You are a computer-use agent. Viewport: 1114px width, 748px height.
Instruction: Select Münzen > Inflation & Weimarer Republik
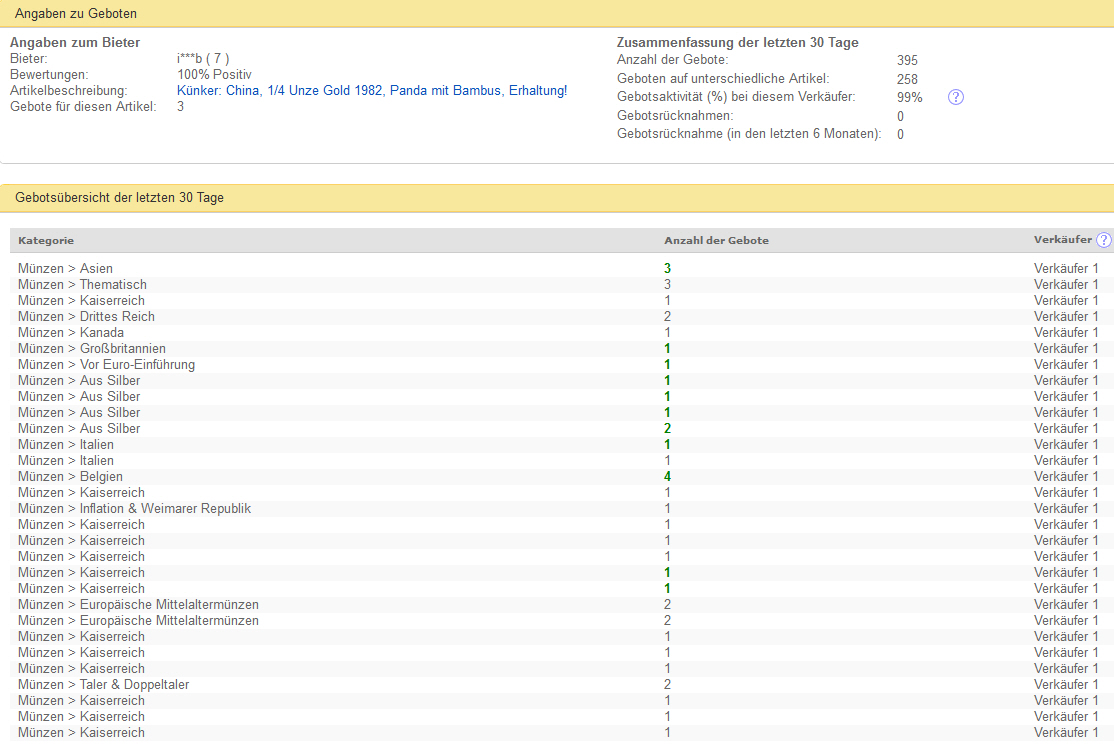tap(134, 509)
